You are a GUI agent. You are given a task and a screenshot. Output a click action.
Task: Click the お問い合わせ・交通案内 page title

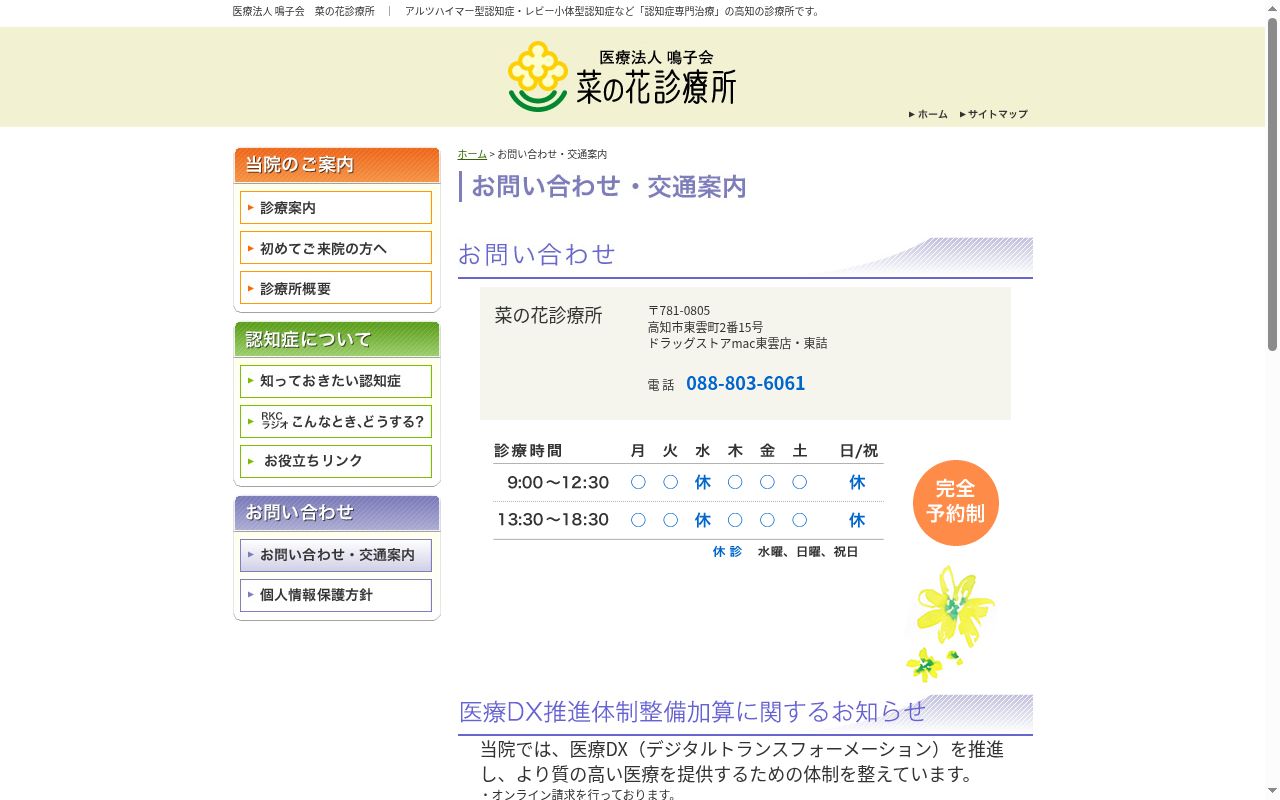coord(609,187)
